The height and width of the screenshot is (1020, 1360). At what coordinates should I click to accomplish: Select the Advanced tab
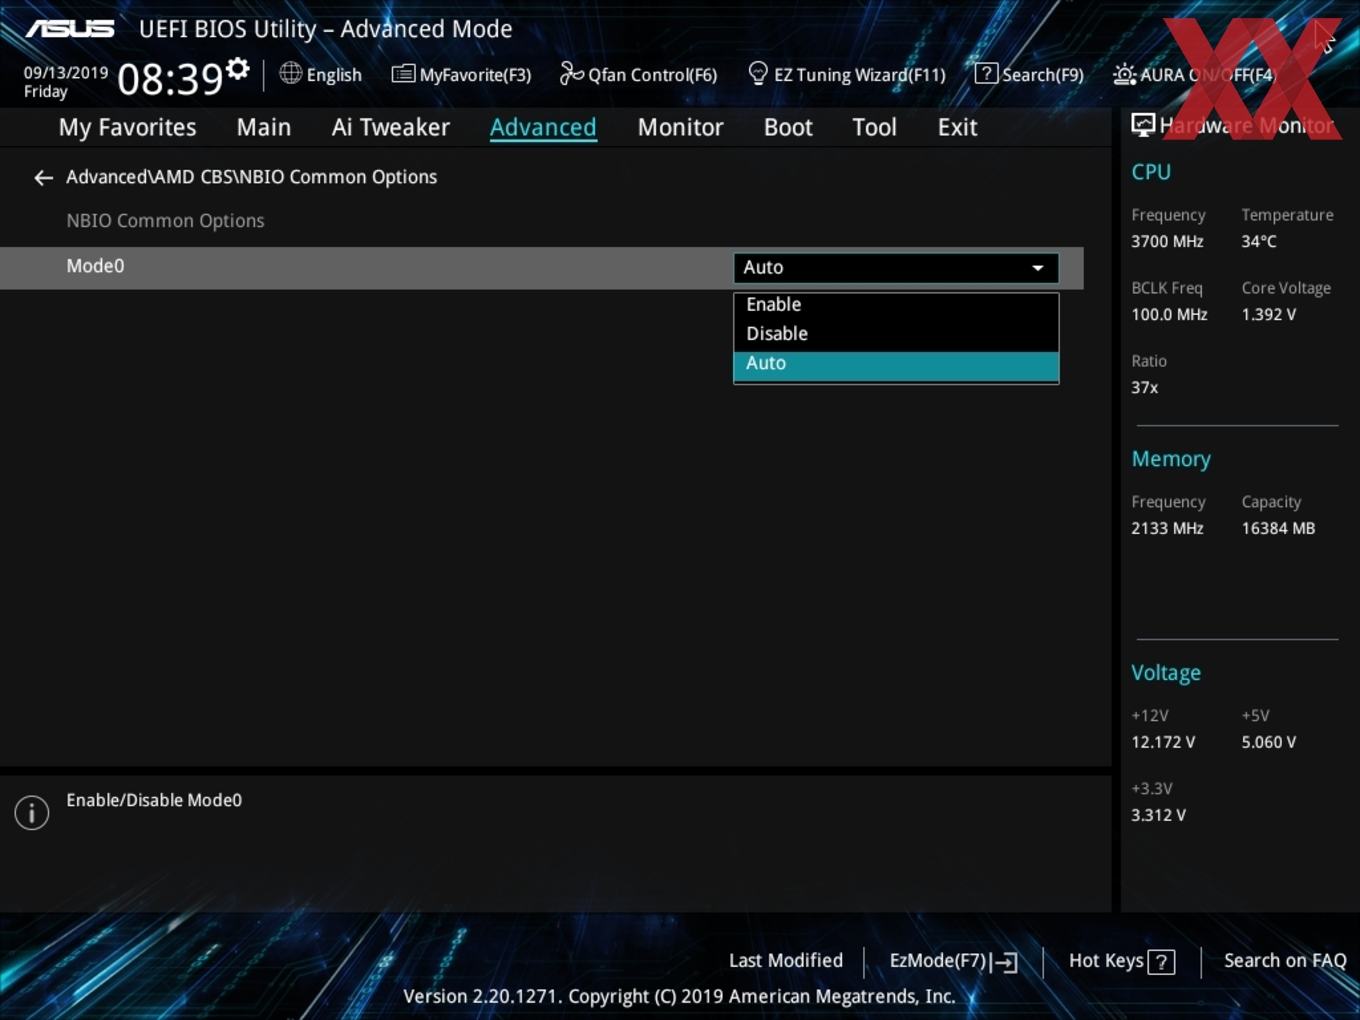pyautogui.click(x=543, y=127)
